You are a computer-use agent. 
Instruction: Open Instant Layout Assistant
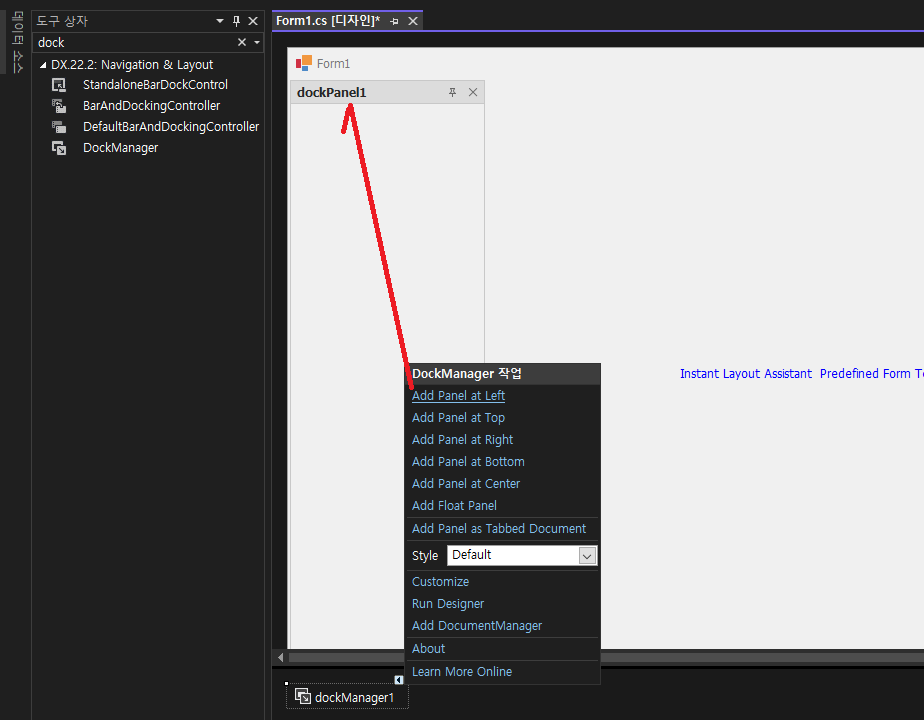(745, 374)
